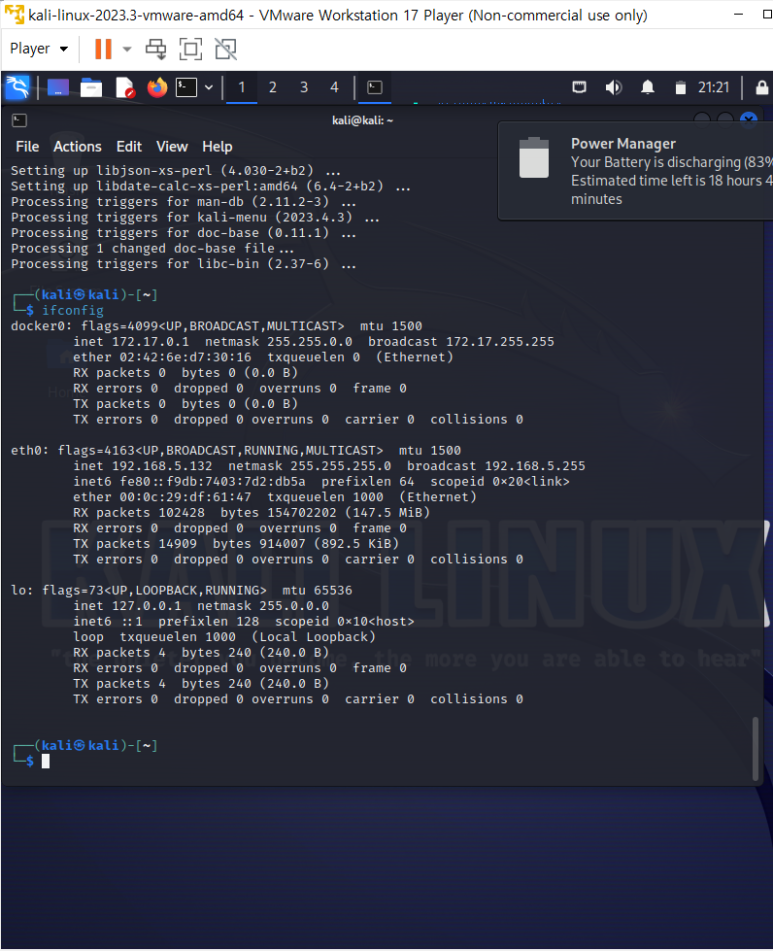
Task: Click the ifconfig command text
Action: [x=72, y=311]
